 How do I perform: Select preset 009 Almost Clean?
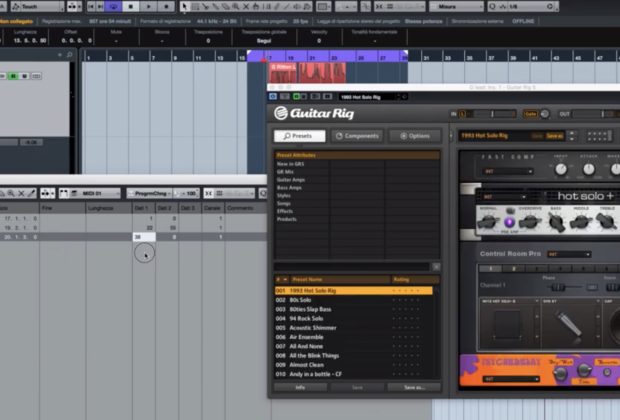click(354, 365)
